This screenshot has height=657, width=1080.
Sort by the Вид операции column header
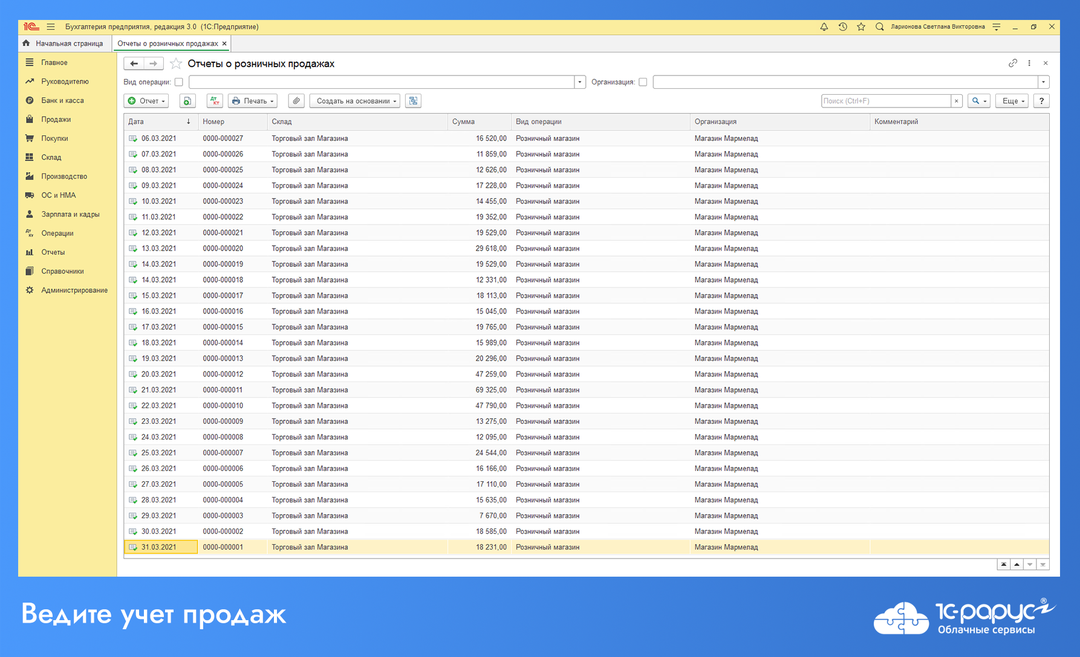pos(600,122)
